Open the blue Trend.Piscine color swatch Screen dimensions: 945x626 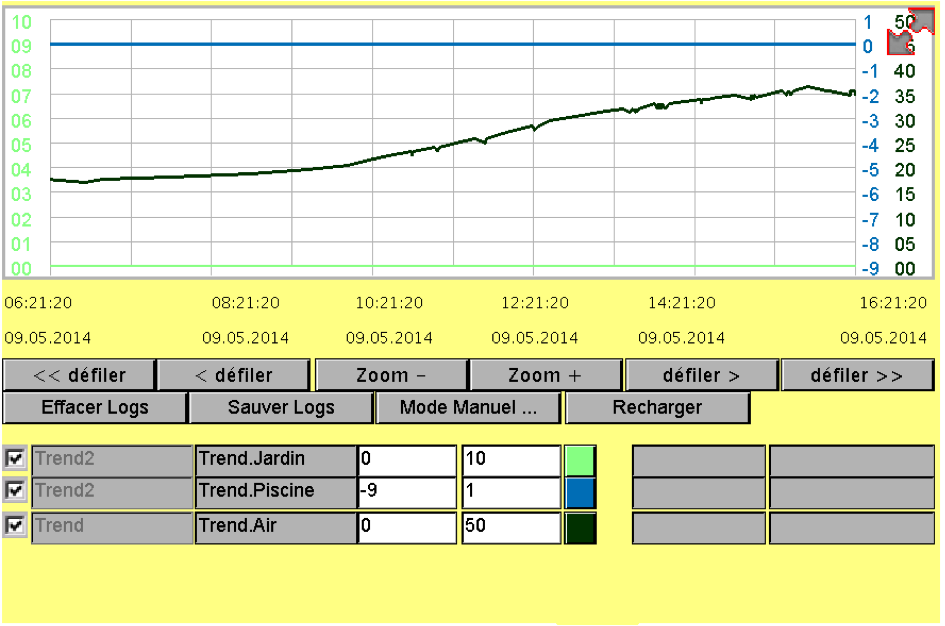click(x=580, y=492)
